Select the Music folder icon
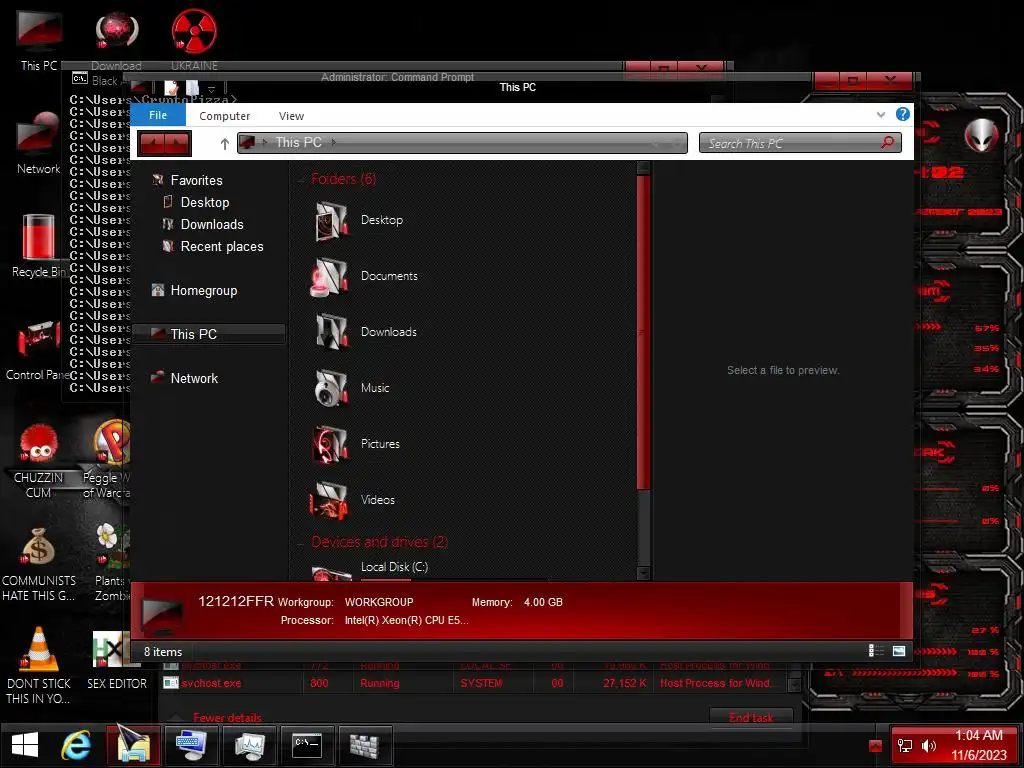The width and height of the screenshot is (1024, 768). 330,389
